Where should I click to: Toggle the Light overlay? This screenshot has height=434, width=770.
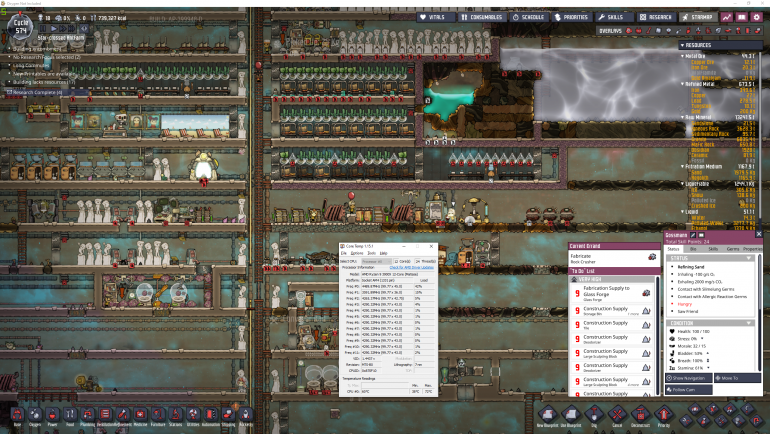[668, 30]
